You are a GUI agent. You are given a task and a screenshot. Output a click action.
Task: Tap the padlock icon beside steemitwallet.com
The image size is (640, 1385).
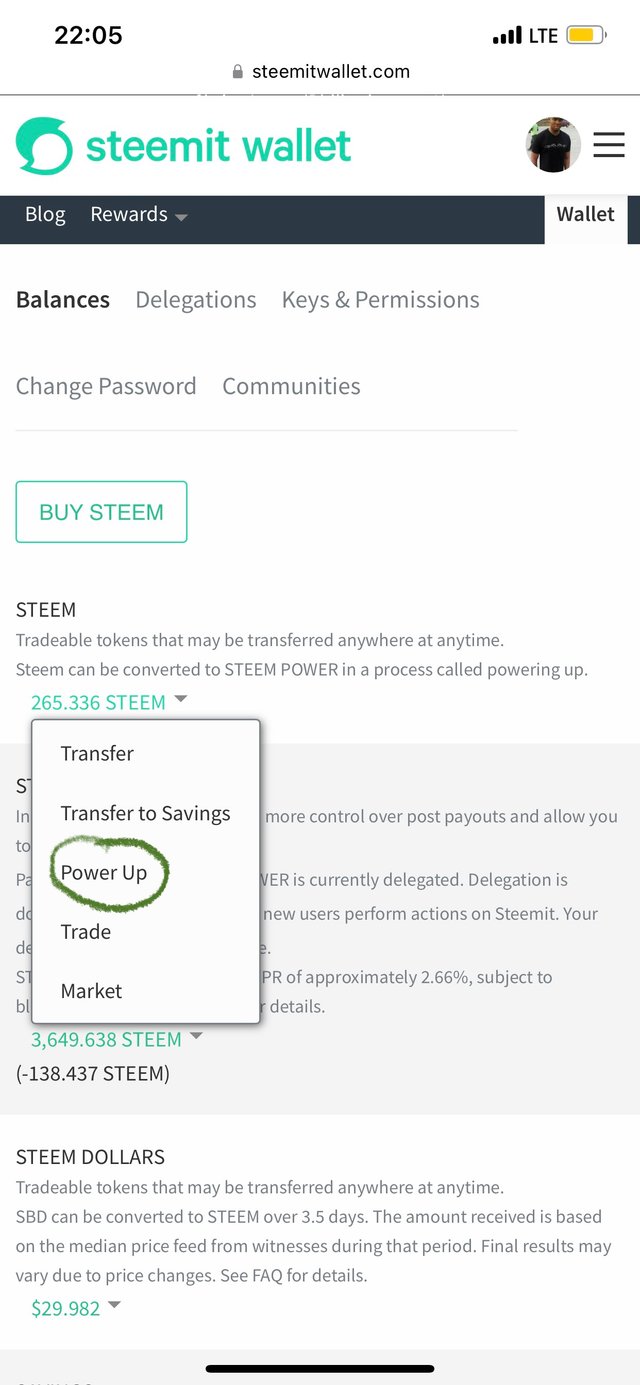(238, 71)
